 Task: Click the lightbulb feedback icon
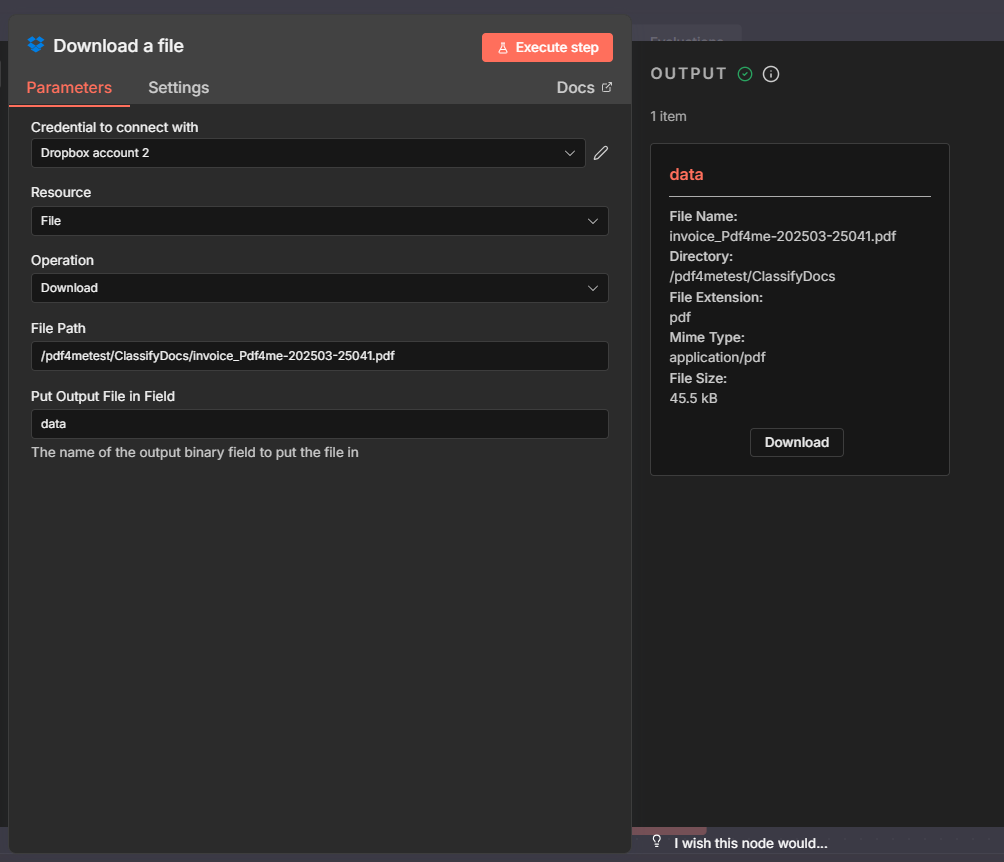pyautogui.click(x=657, y=841)
